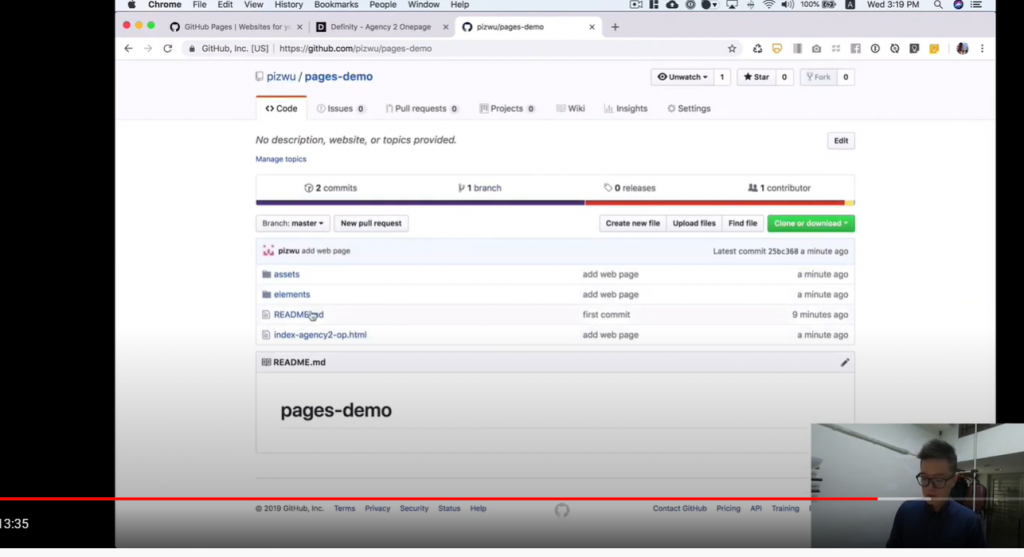Click the watchers count 1

[x=722, y=77]
